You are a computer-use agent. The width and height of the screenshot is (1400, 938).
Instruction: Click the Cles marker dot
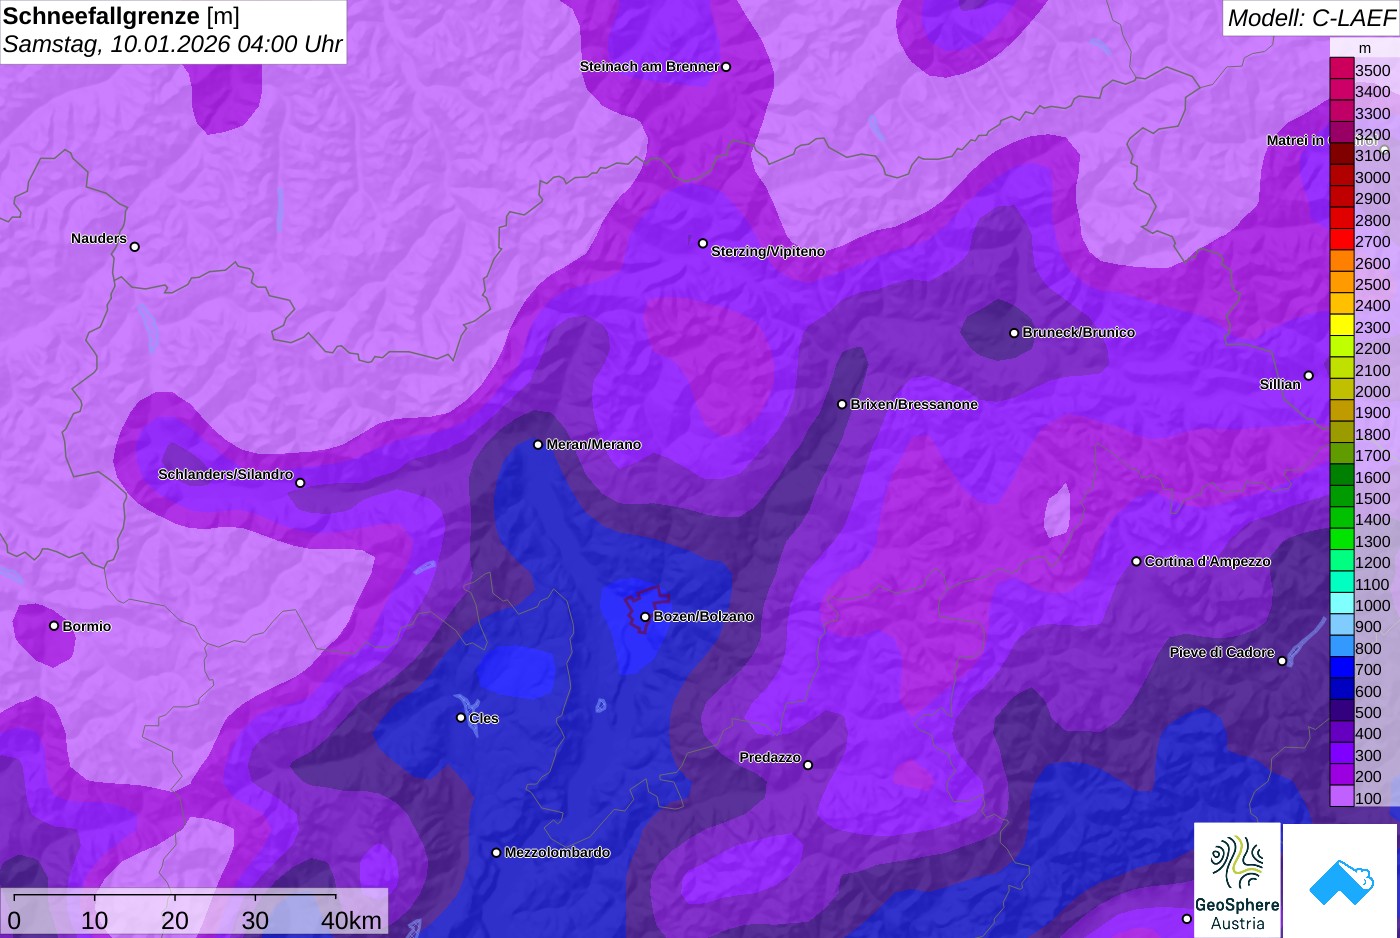point(461,718)
